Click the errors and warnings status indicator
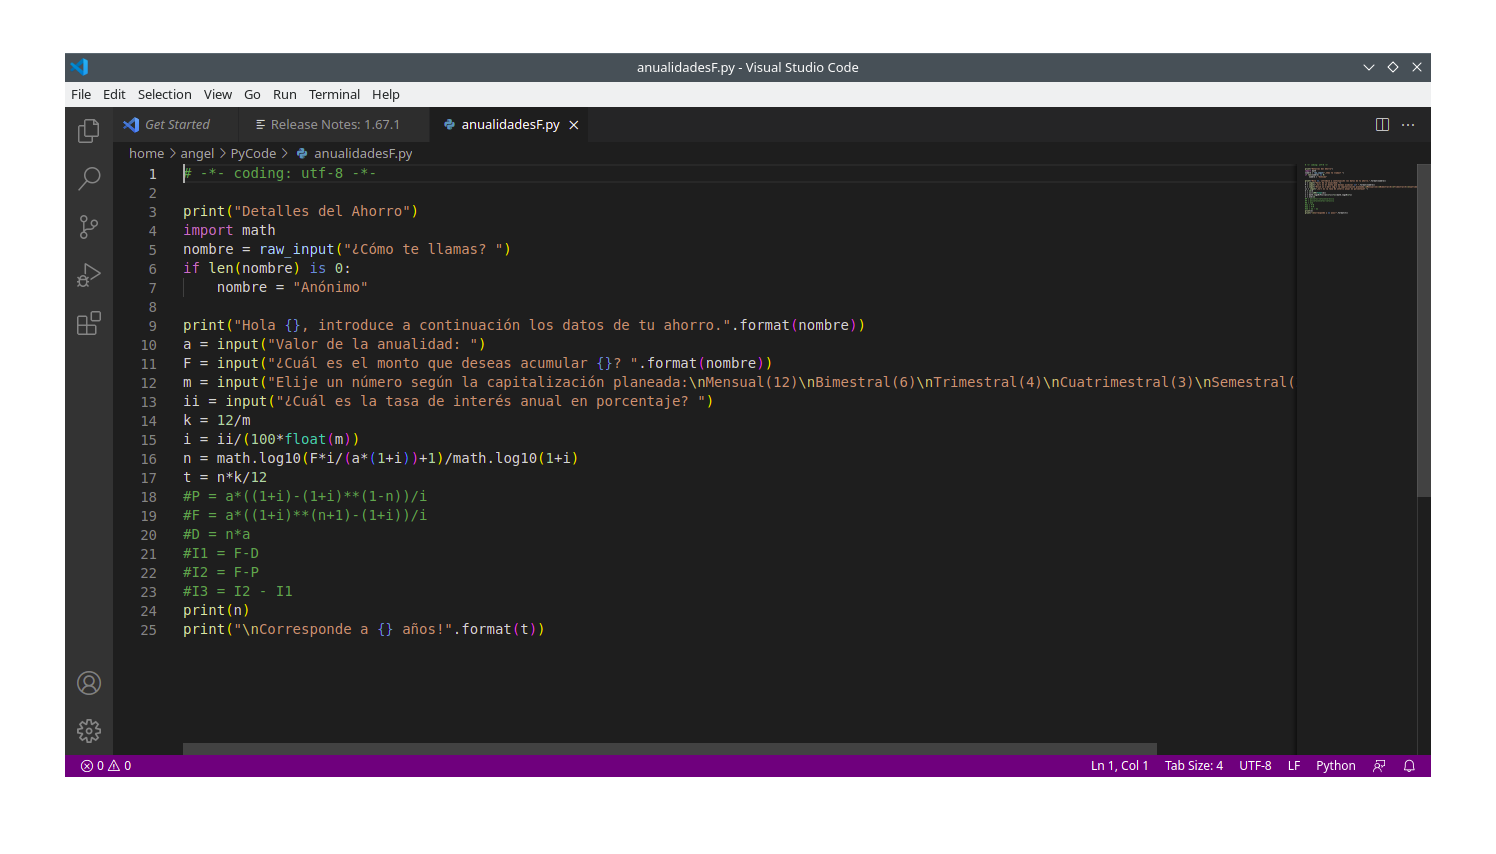 [106, 766]
